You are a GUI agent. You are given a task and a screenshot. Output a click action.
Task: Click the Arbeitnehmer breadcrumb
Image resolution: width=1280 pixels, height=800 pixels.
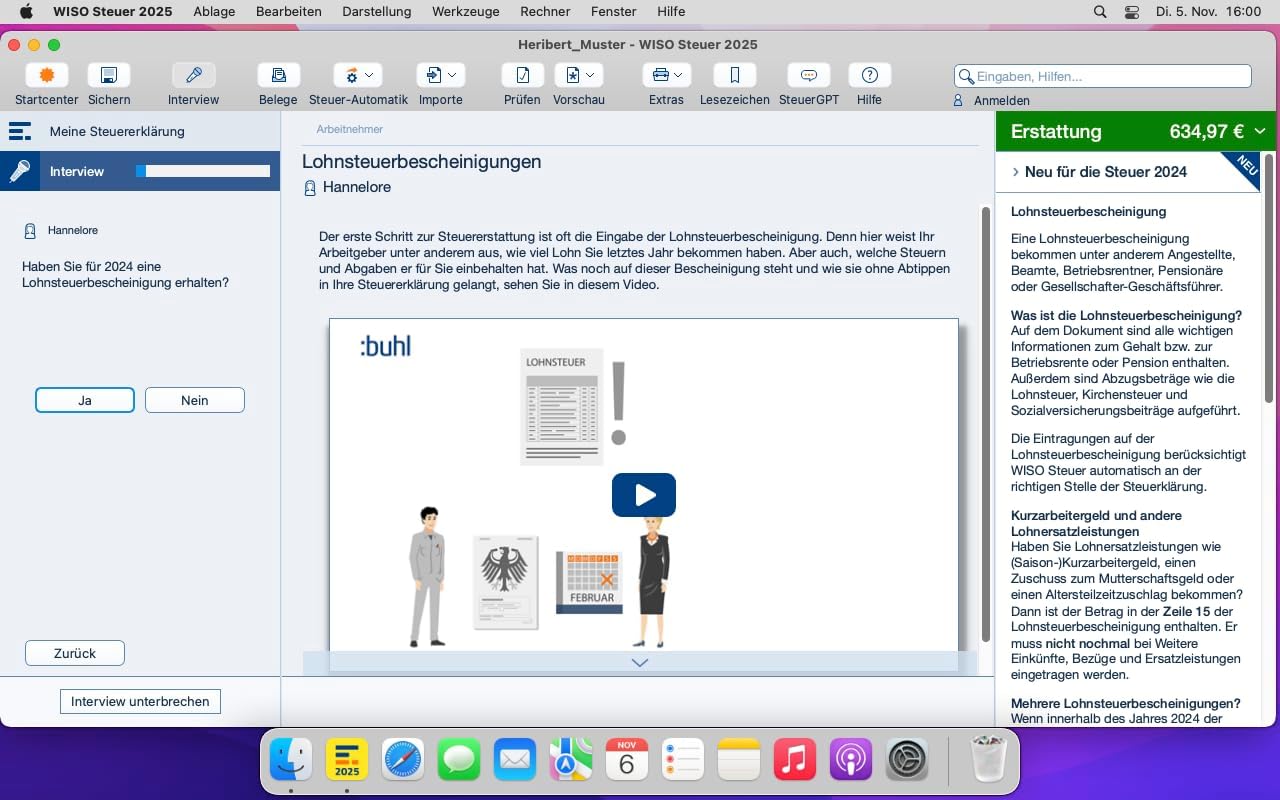click(x=350, y=129)
